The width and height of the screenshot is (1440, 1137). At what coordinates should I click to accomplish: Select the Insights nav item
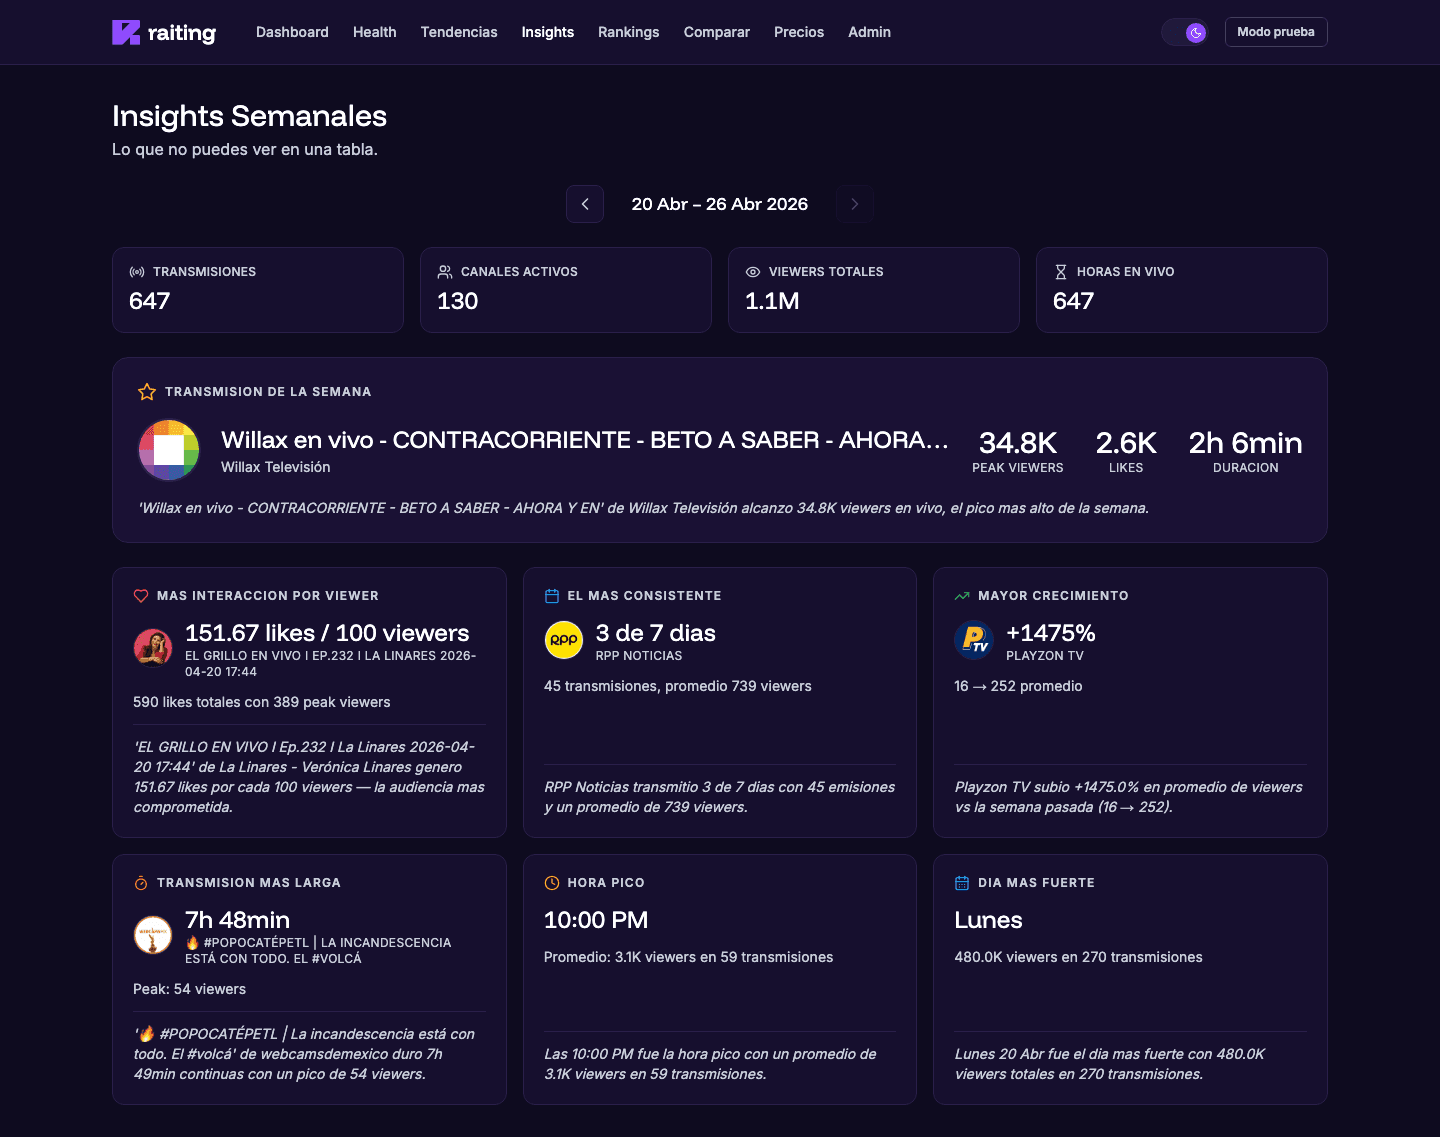(x=548, y=32)
